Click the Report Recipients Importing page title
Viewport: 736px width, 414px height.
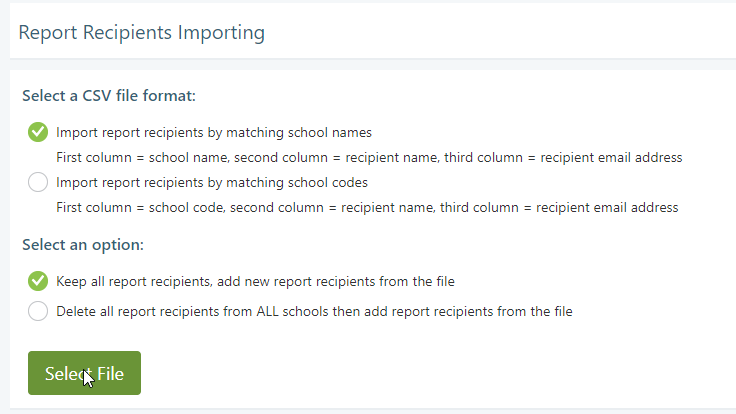pos(141,32)
